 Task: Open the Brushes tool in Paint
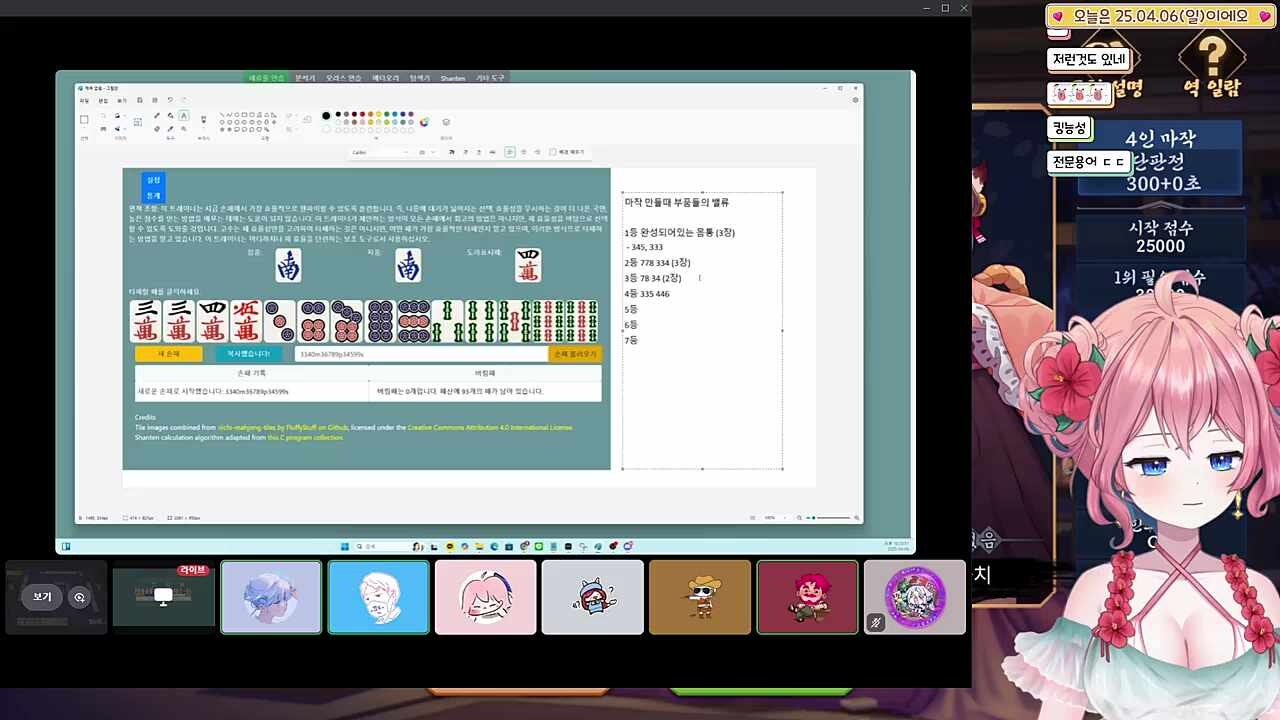(x=203, y=120)
